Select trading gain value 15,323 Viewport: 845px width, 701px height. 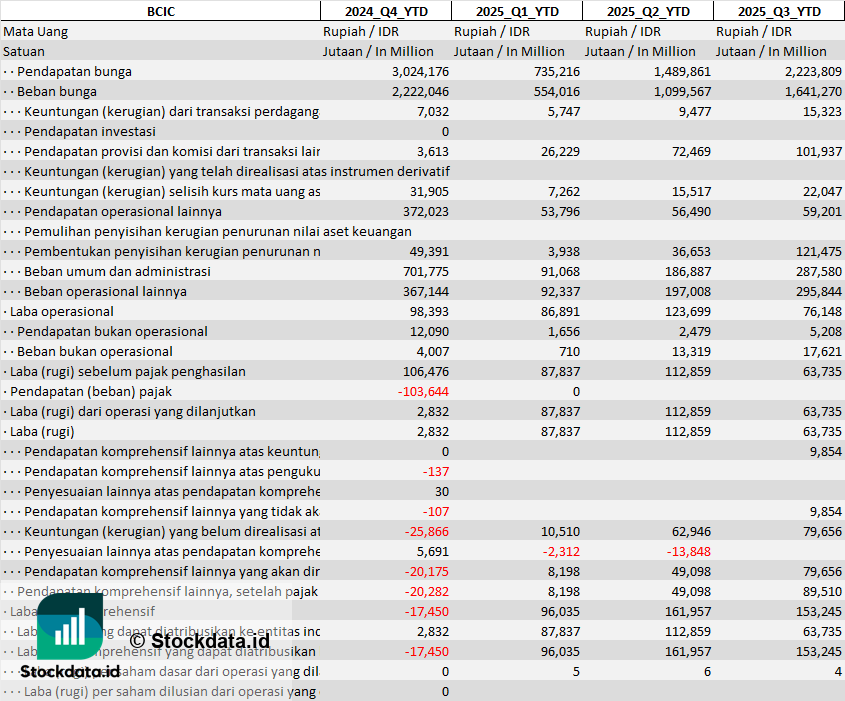822,112
